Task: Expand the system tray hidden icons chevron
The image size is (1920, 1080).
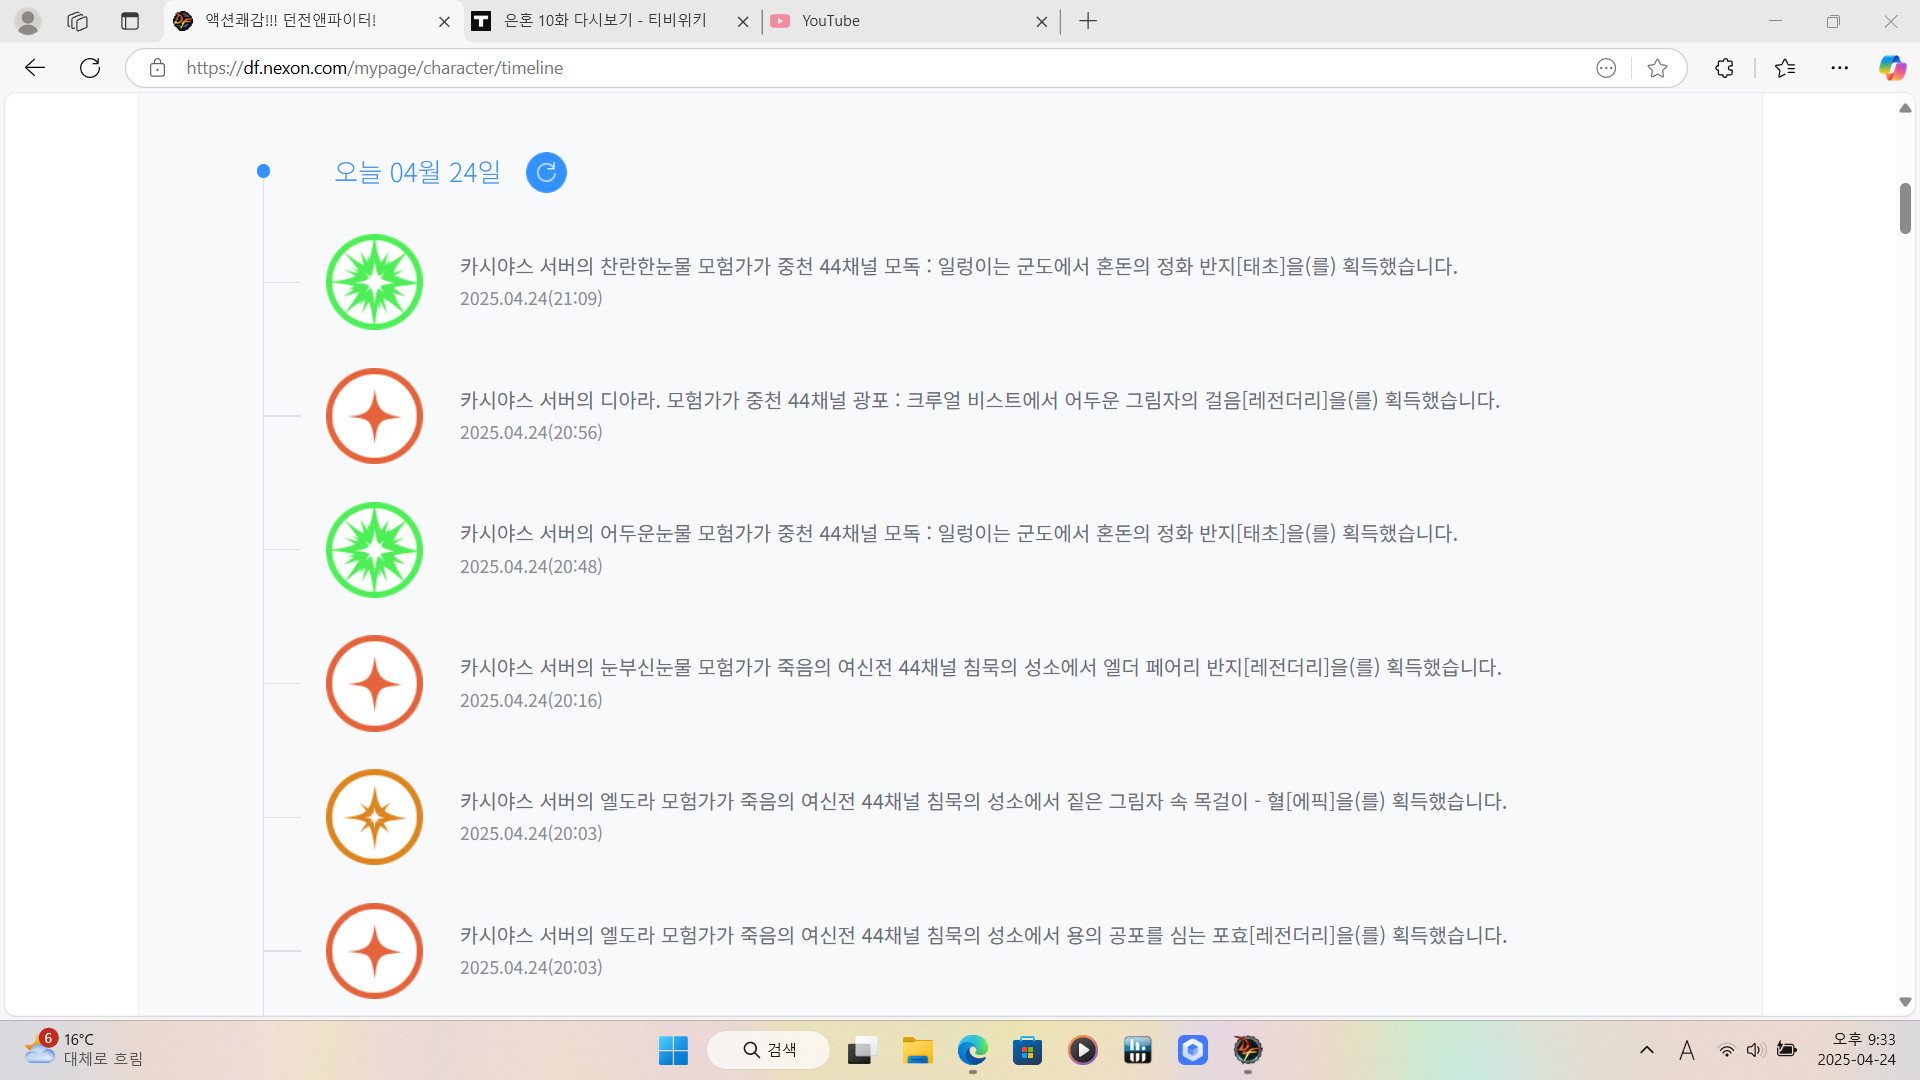Action: (1646, 1050)
